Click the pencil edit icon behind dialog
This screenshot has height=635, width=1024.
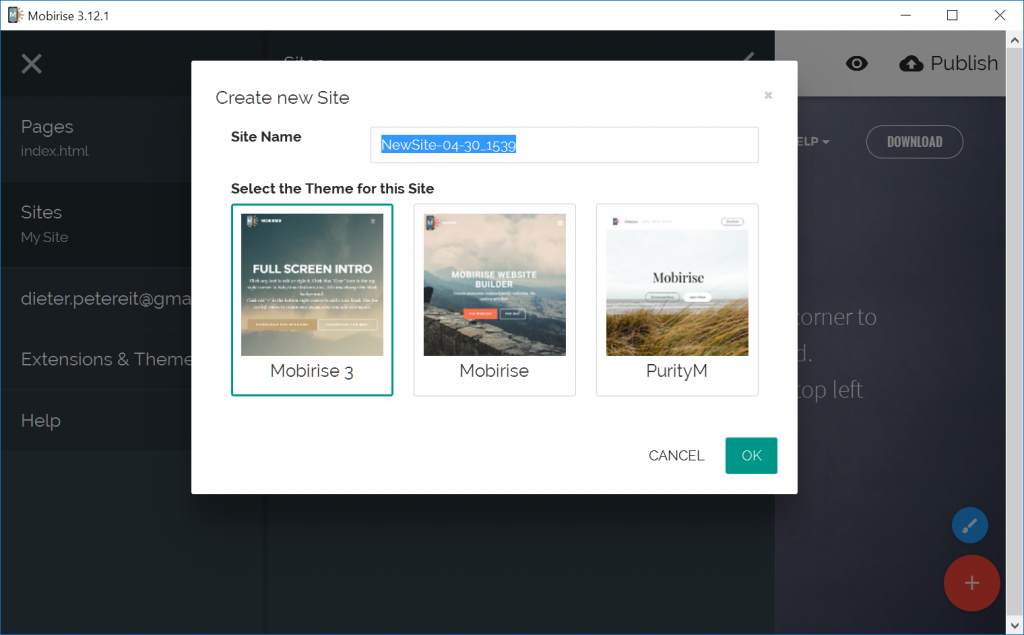748,57
